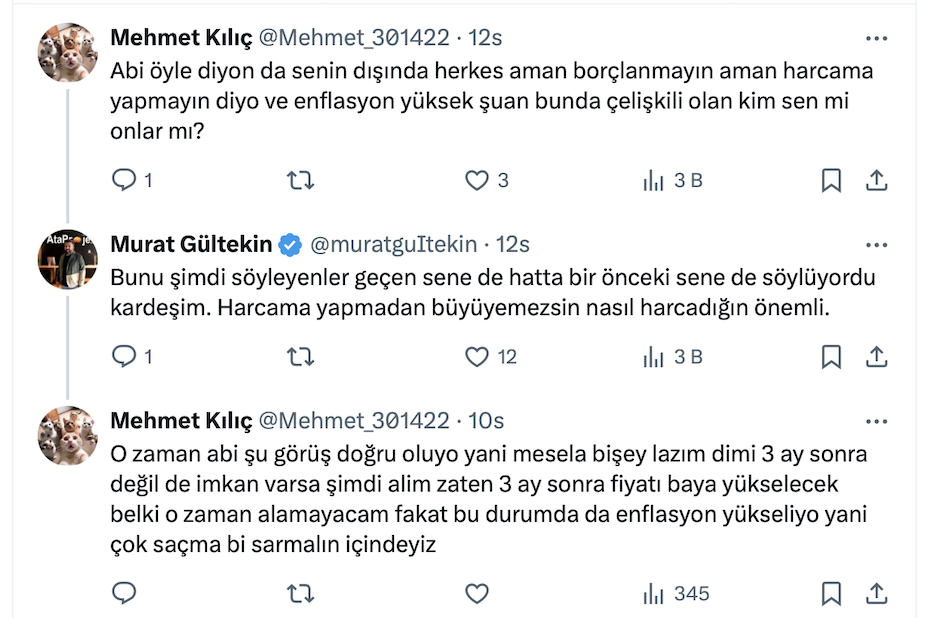Click Murat Gültekin's profile avatar
Screen dimensions: 926x618
(x=67, y=258)
